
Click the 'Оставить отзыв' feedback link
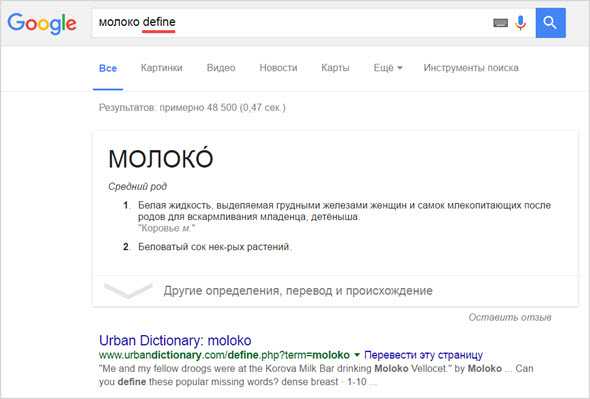[x=510, y=317]
